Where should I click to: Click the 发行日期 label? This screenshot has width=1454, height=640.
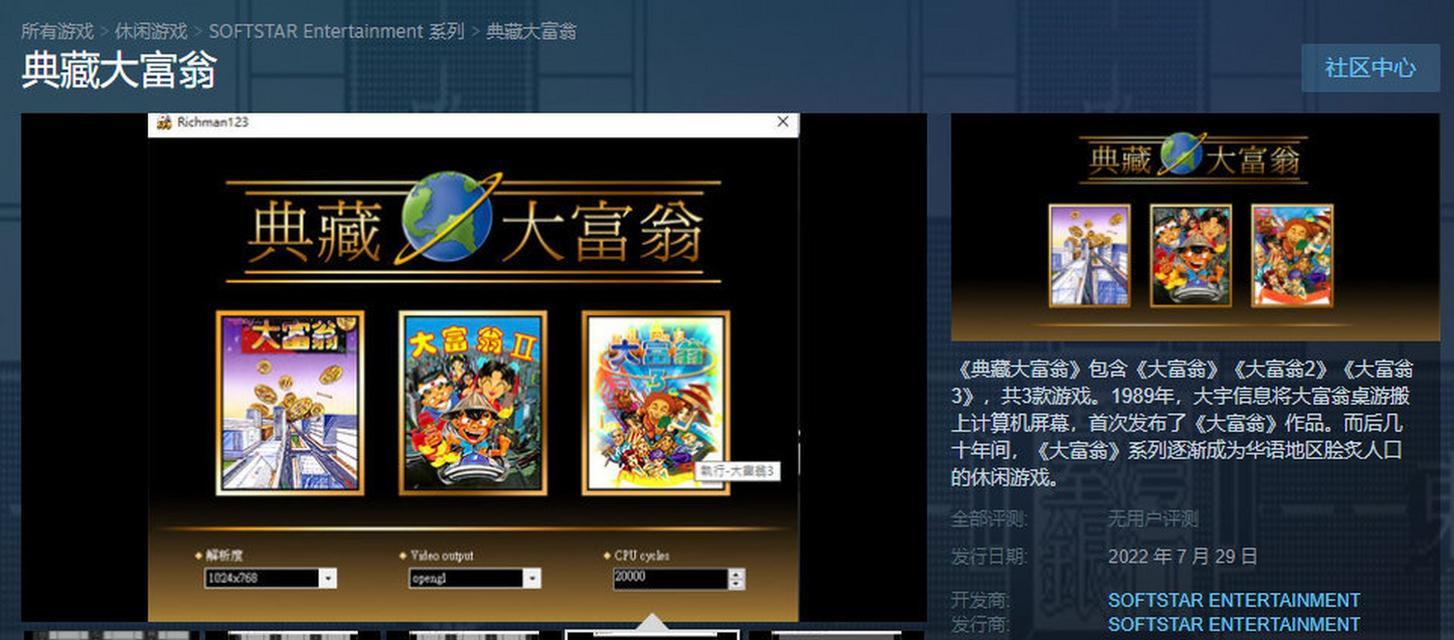pos(988,556)
